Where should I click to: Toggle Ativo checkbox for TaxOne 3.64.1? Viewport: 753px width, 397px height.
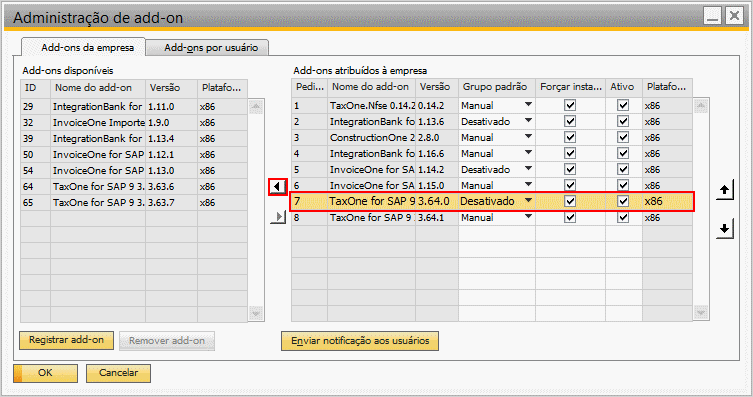tap(623, 217)
